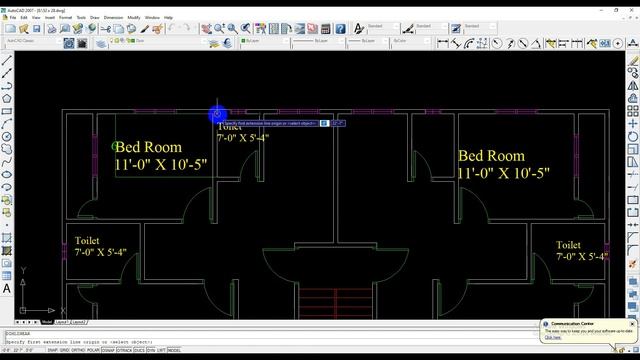The width and height of the screenshot is (640, 360).
Task: Toggle GRID display in status bar
Action: point(64,350)
